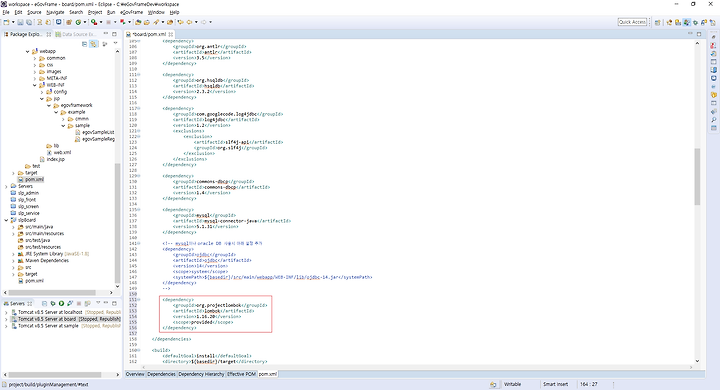Expand Tomcat v8.5 Server at sample

pyautogui.click(x=6, y=326)
